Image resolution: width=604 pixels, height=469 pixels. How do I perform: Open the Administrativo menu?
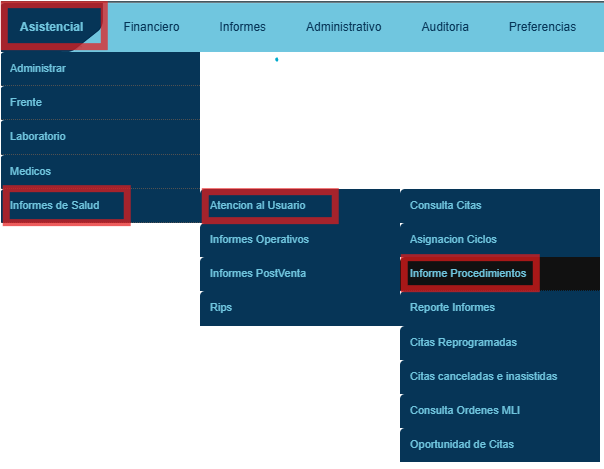pyautogui.click(x=344, y=27)
